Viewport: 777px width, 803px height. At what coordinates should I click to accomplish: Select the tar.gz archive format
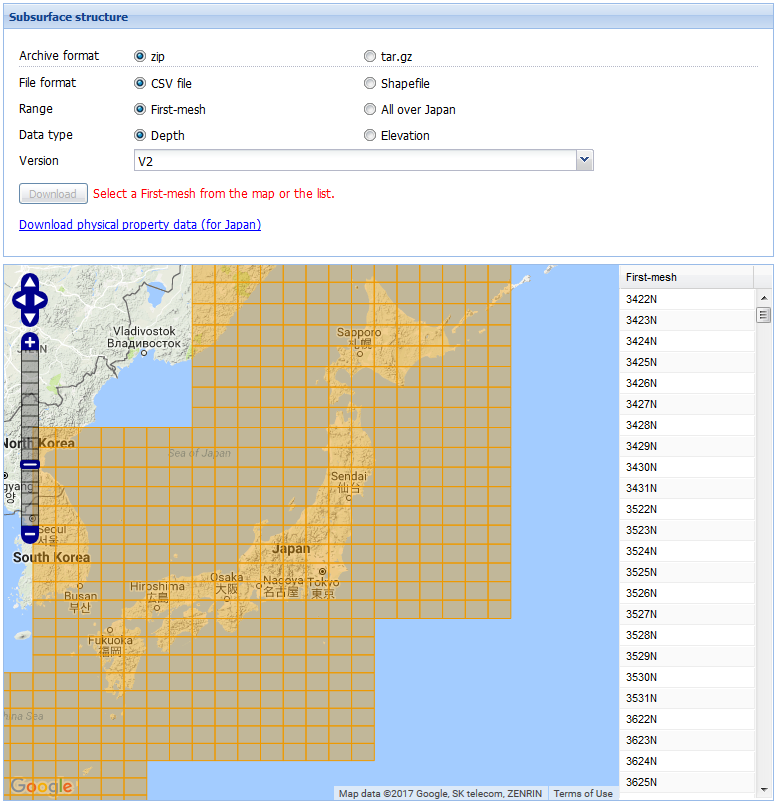coord(371,57)
